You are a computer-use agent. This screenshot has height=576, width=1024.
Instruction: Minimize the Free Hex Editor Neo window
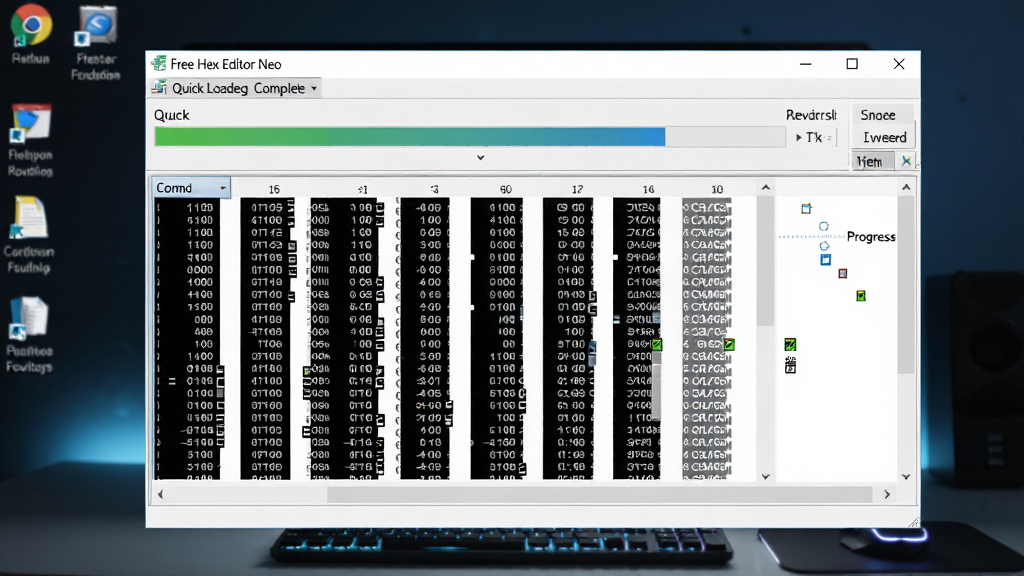[806, 64]
